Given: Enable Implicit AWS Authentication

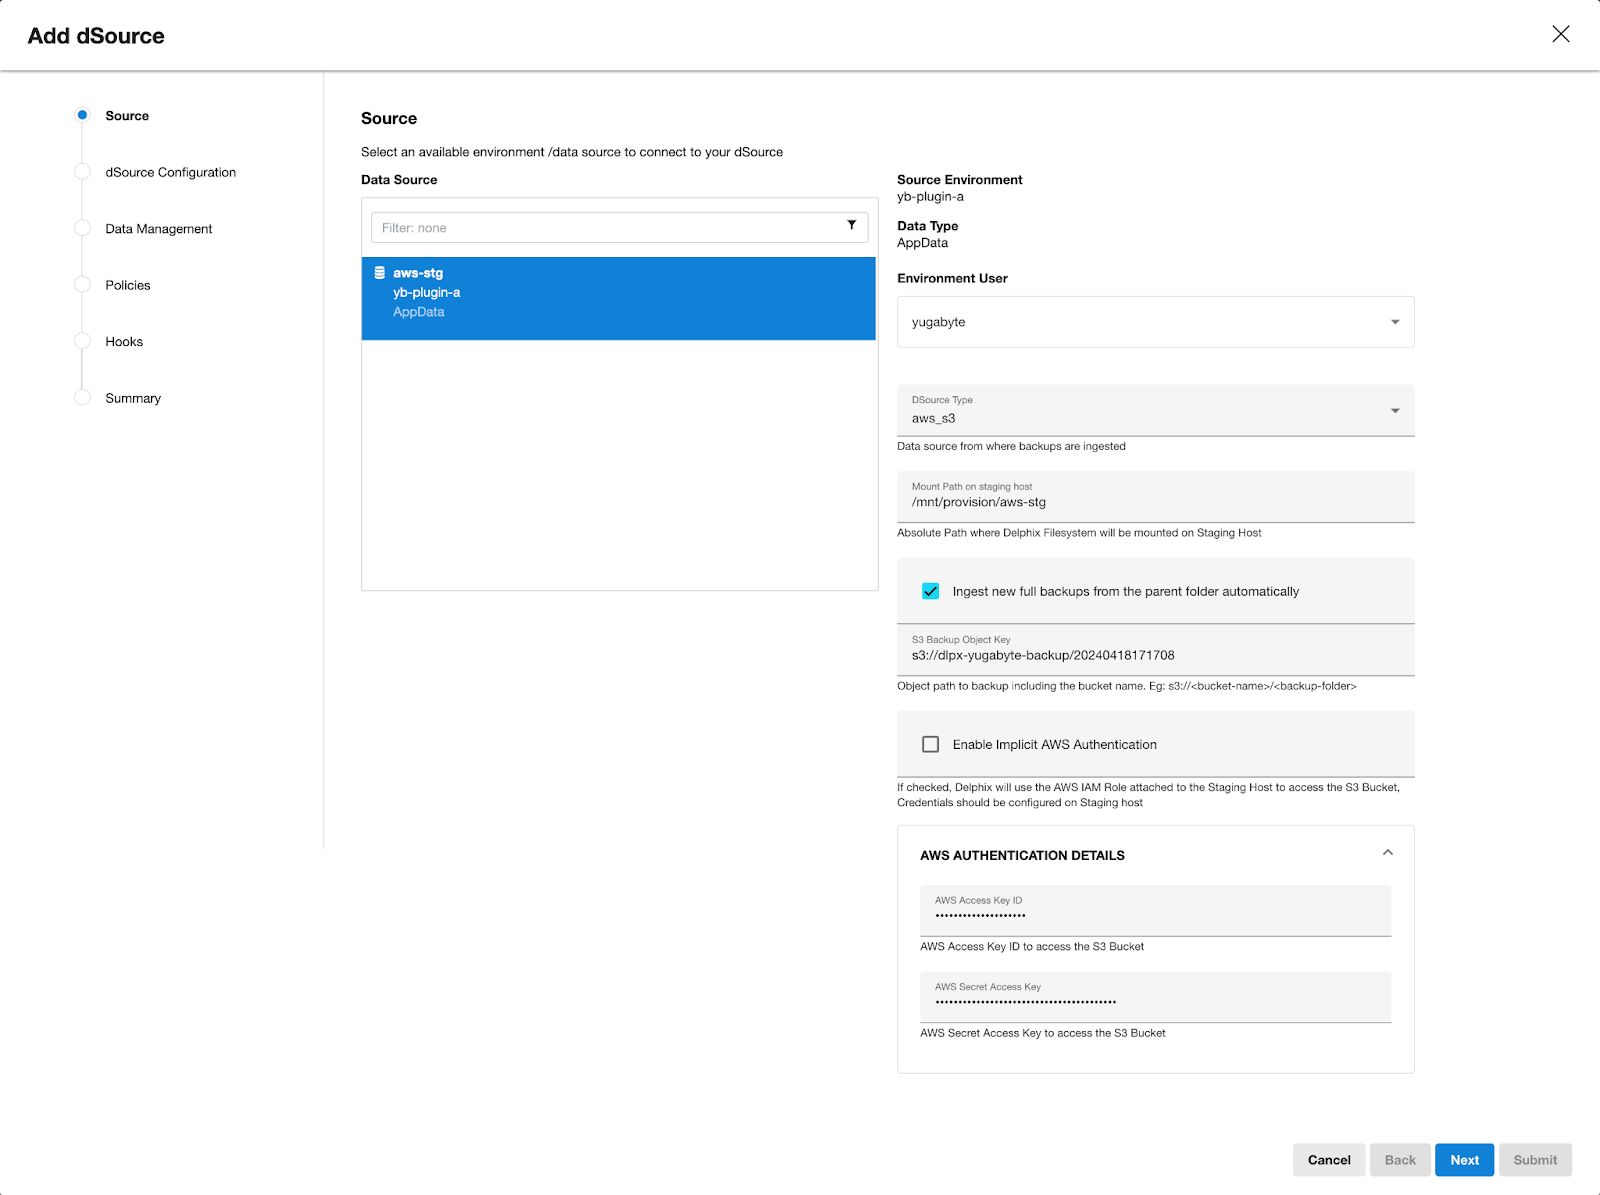Looking at the screenshot, I should click(930, 744).
